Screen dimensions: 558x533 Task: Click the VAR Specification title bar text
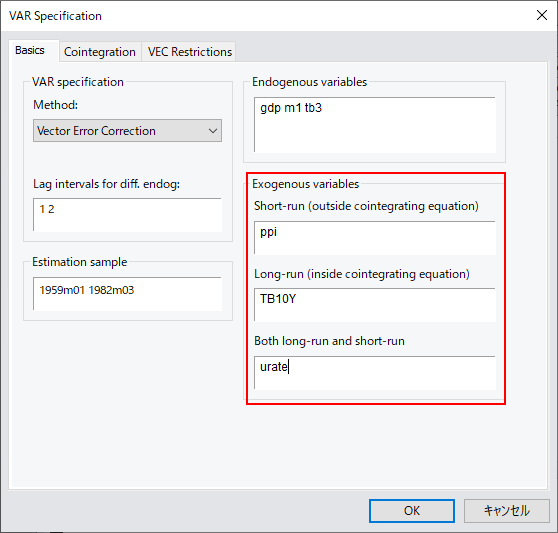point(55,16)
